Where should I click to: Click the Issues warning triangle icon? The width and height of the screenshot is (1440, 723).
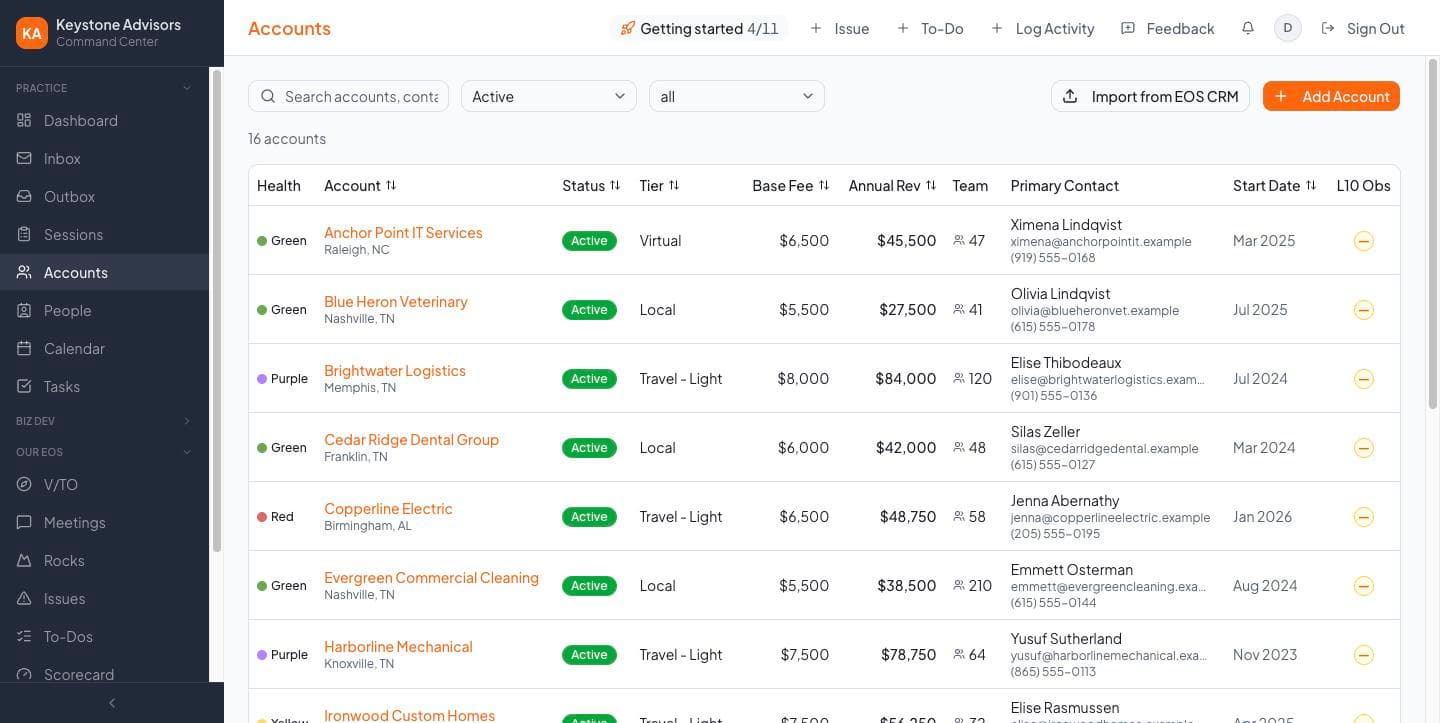point(24,599)
